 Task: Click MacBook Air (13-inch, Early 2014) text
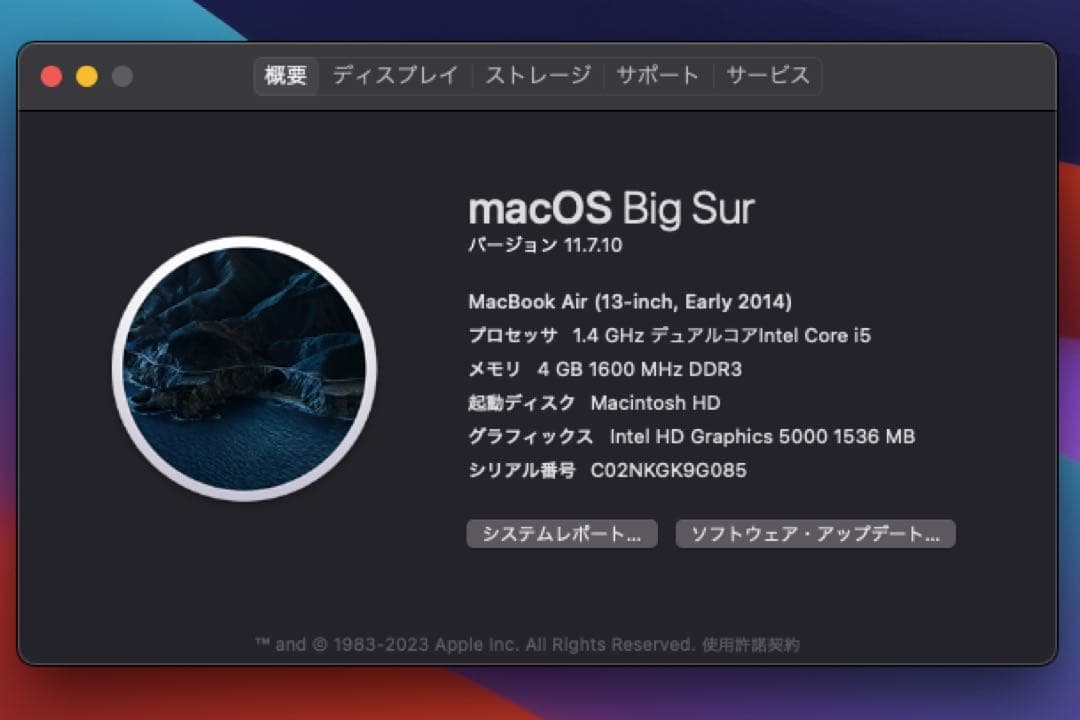pyautogui.click(x=630, y=302)
